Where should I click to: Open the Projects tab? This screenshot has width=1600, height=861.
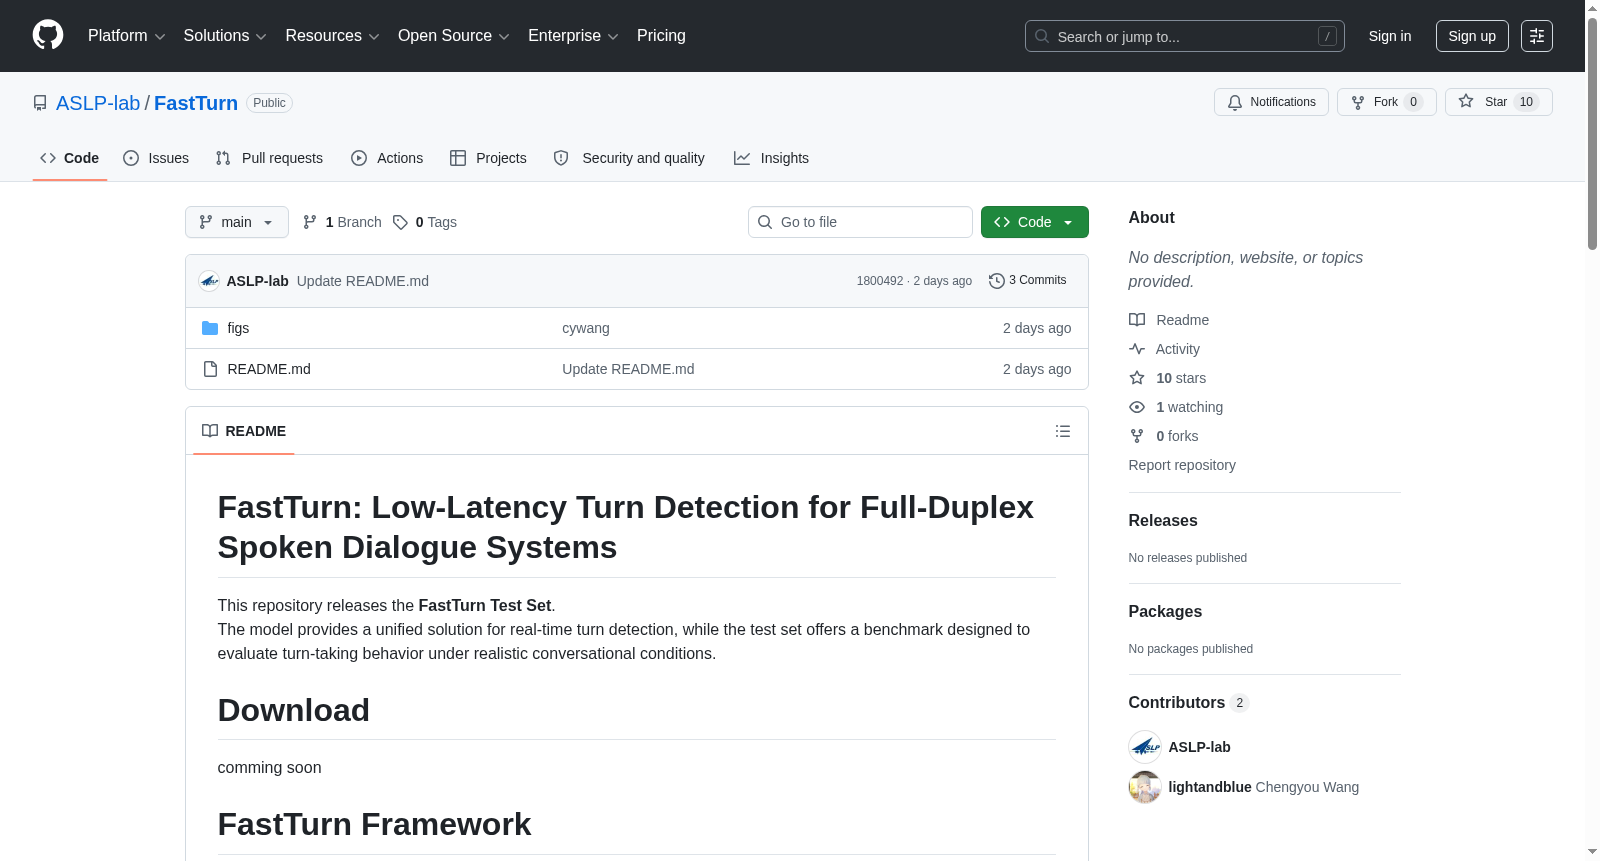(488, 158)
